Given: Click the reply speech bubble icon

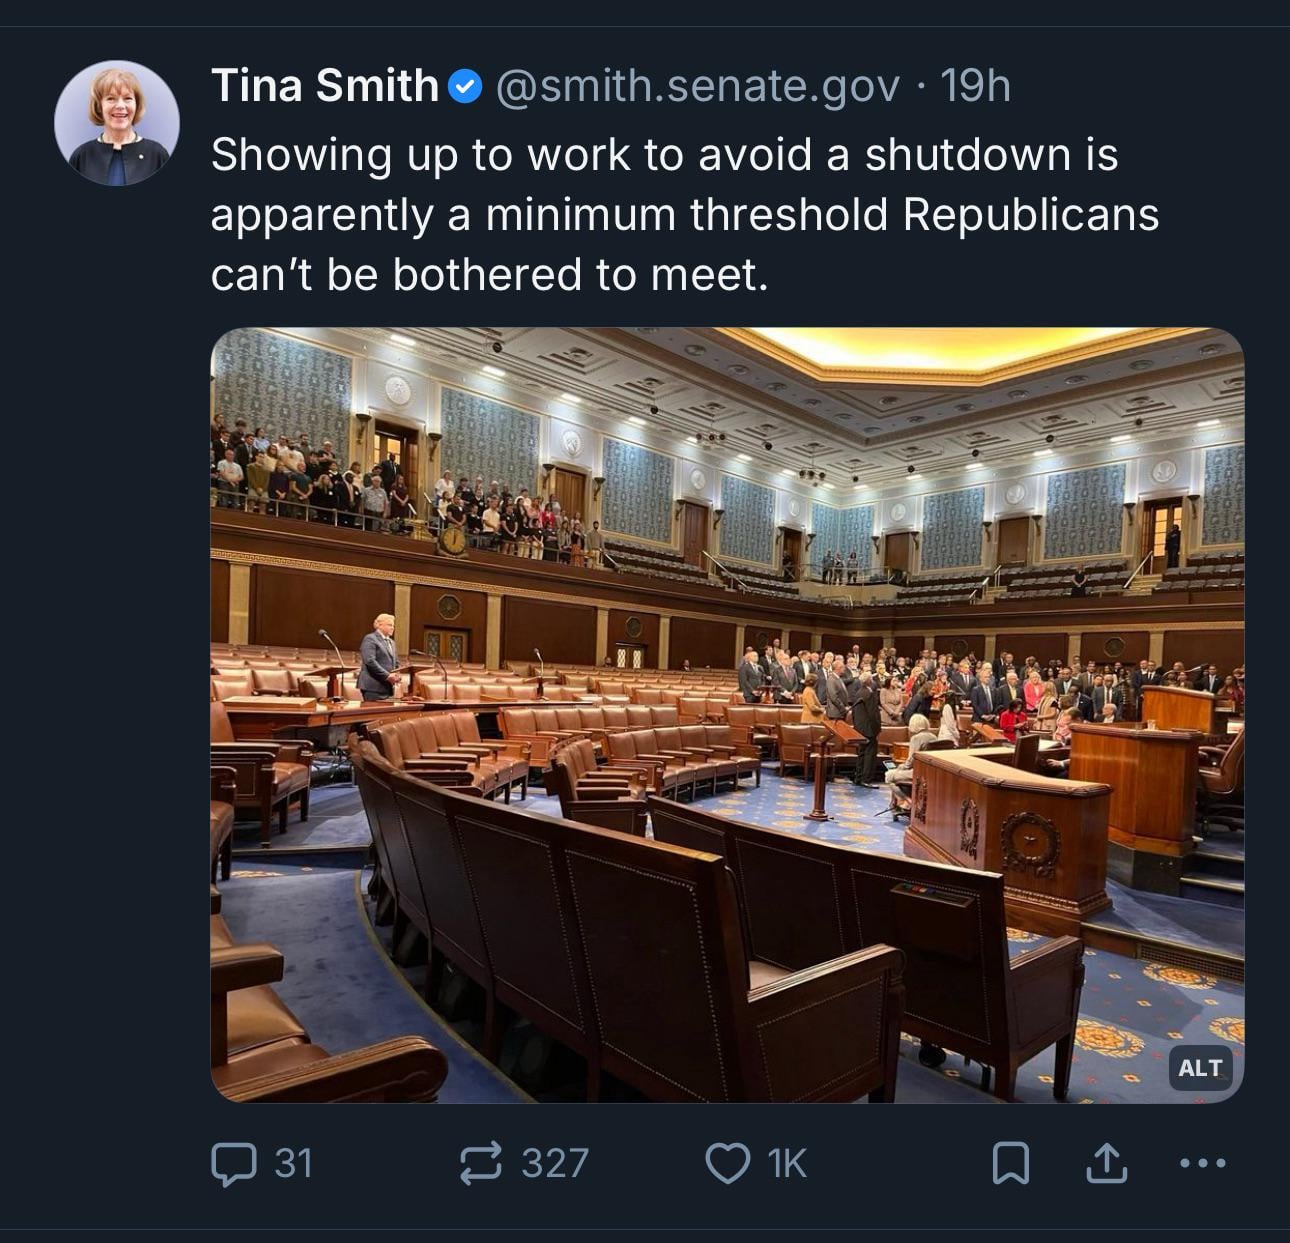Looking at the screenshot, I should (x=233, y=1163).
